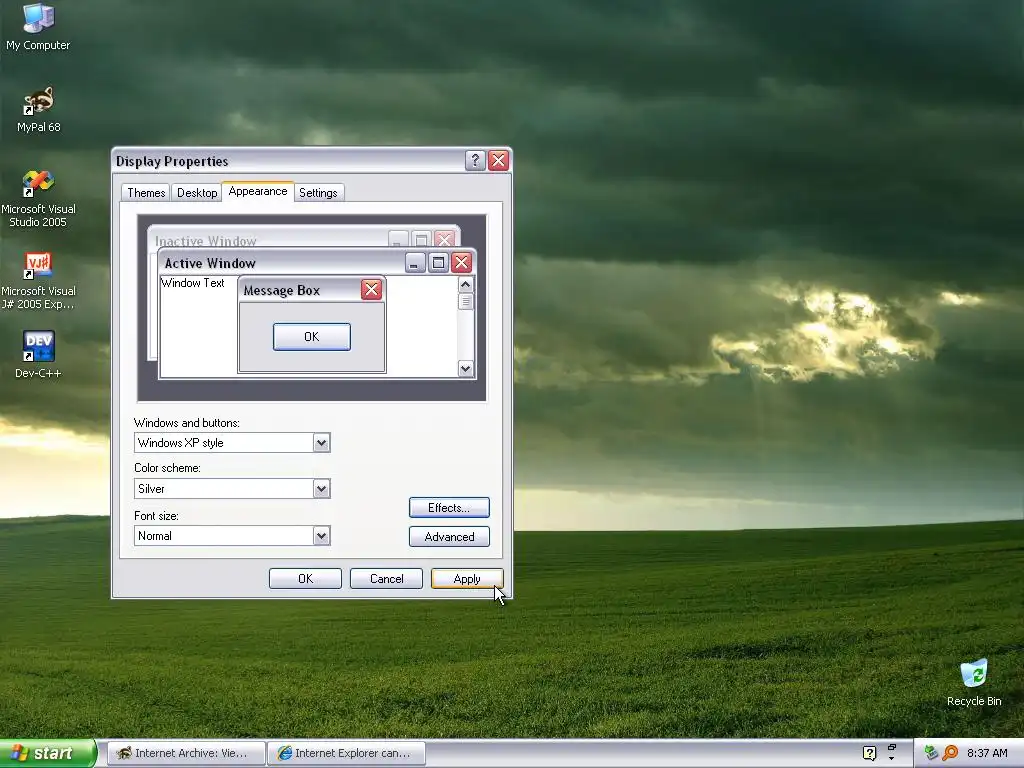Click the Active Window preview close icon
This screenshot has width=1024, height=768.
(461, 263)
